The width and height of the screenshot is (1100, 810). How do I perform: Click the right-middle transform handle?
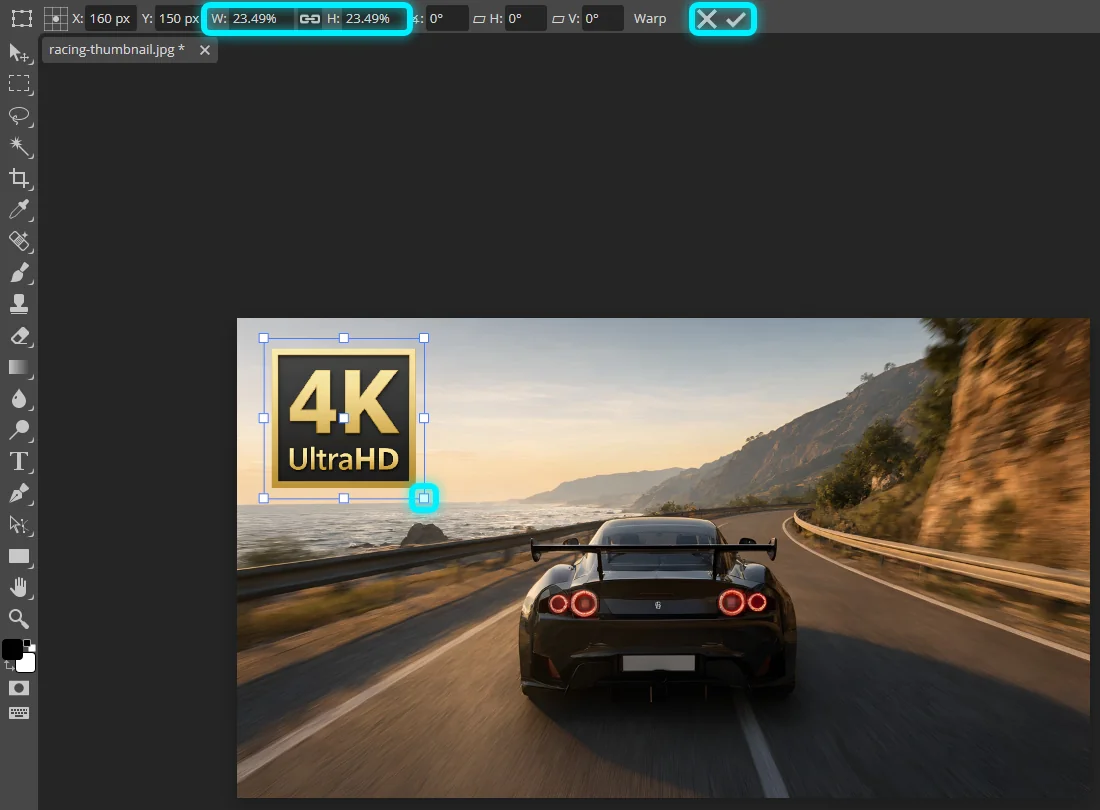tap(424, 418)
